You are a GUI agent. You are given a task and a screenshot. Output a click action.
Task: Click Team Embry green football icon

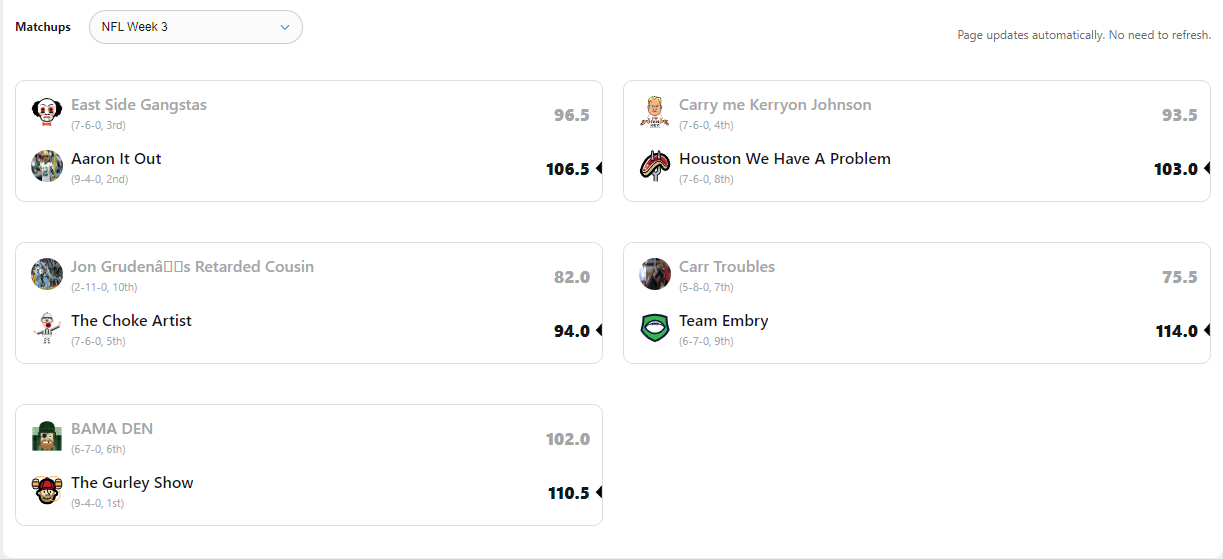(655, 328)
